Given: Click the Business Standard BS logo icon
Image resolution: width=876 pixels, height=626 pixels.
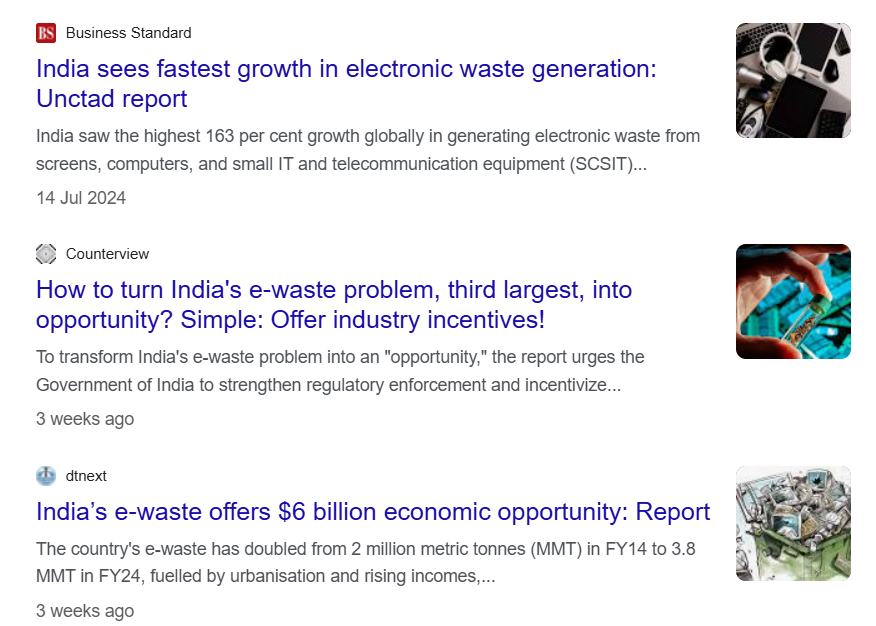Looking at the screenshot, I should point(46,33).
